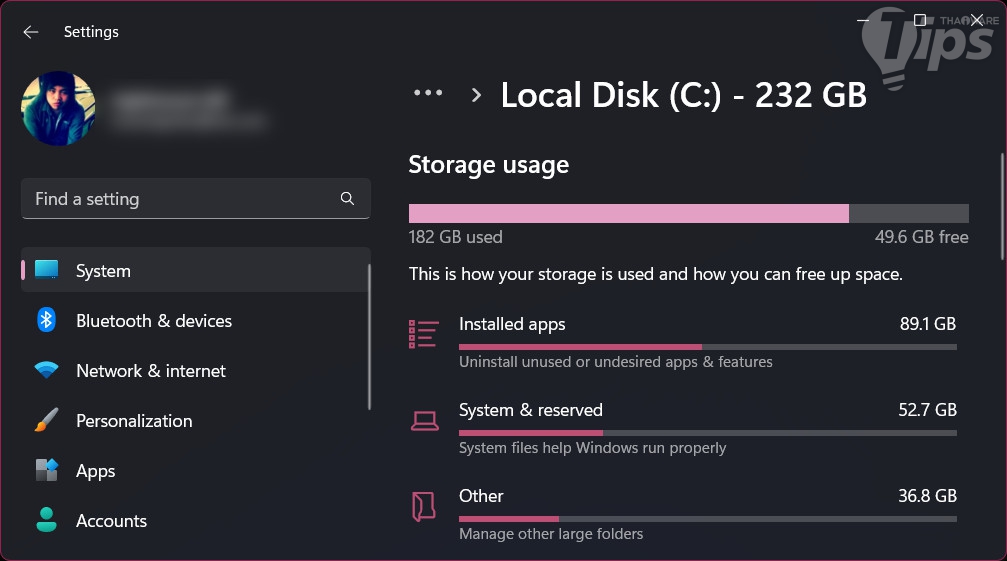Open the Personalization settings page
Image resolution: width=1007 pixels, height=561 pixels.
tap(134, 421)
